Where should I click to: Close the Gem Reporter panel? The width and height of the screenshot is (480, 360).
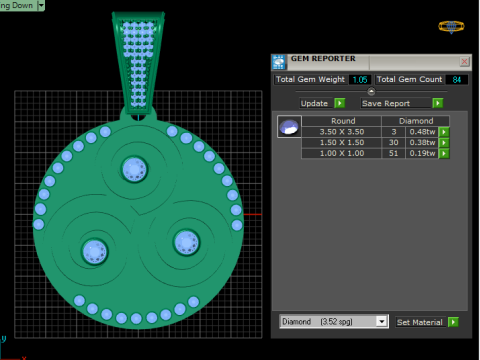tap(464, 61)
